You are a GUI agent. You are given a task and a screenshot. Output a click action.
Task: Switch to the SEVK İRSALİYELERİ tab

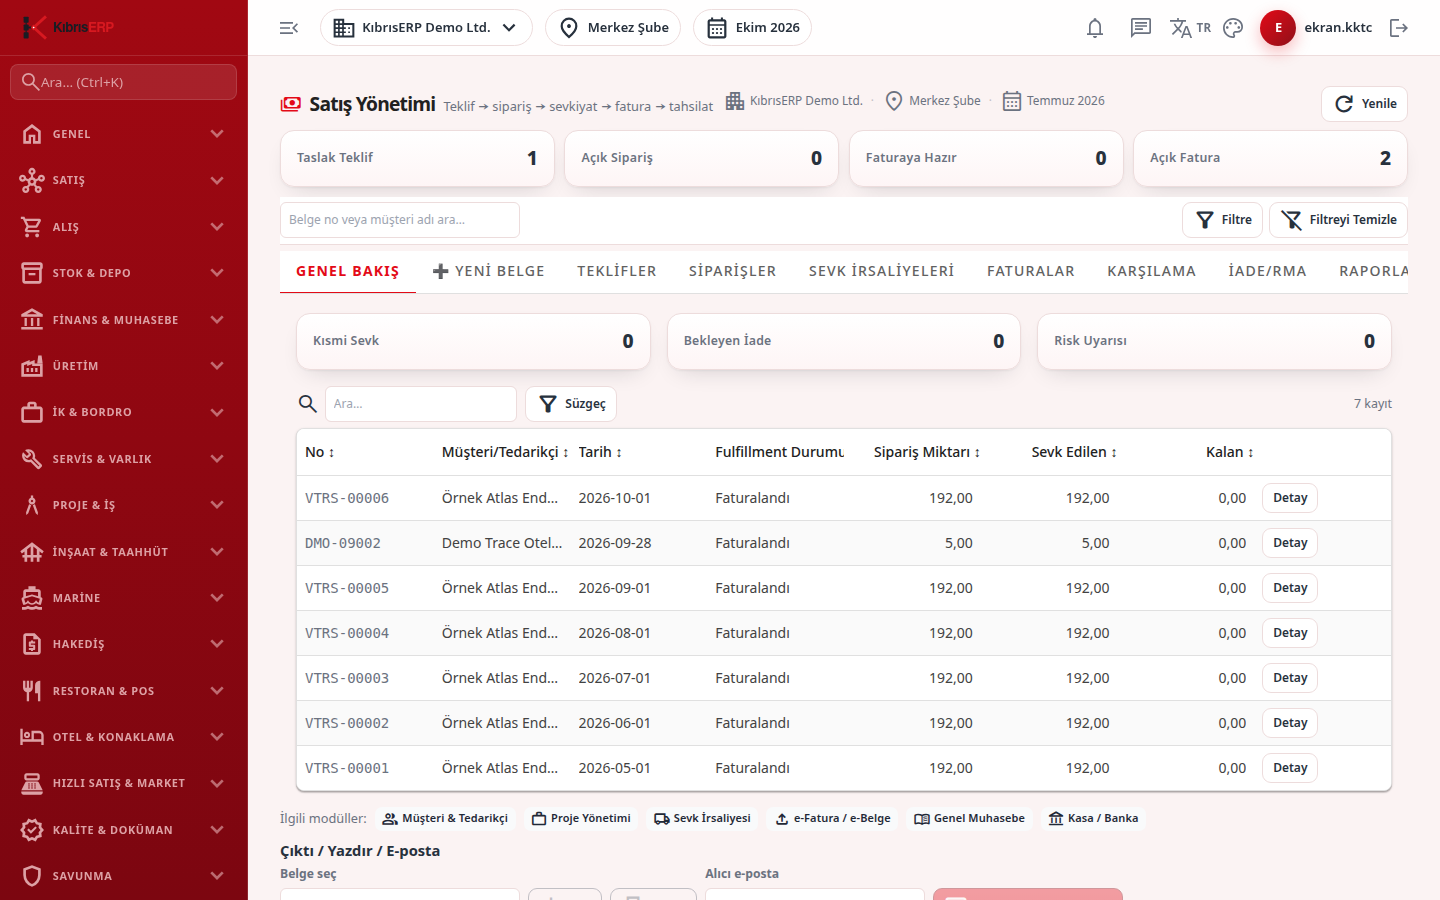pyautogui.click(x=882, y=271)
